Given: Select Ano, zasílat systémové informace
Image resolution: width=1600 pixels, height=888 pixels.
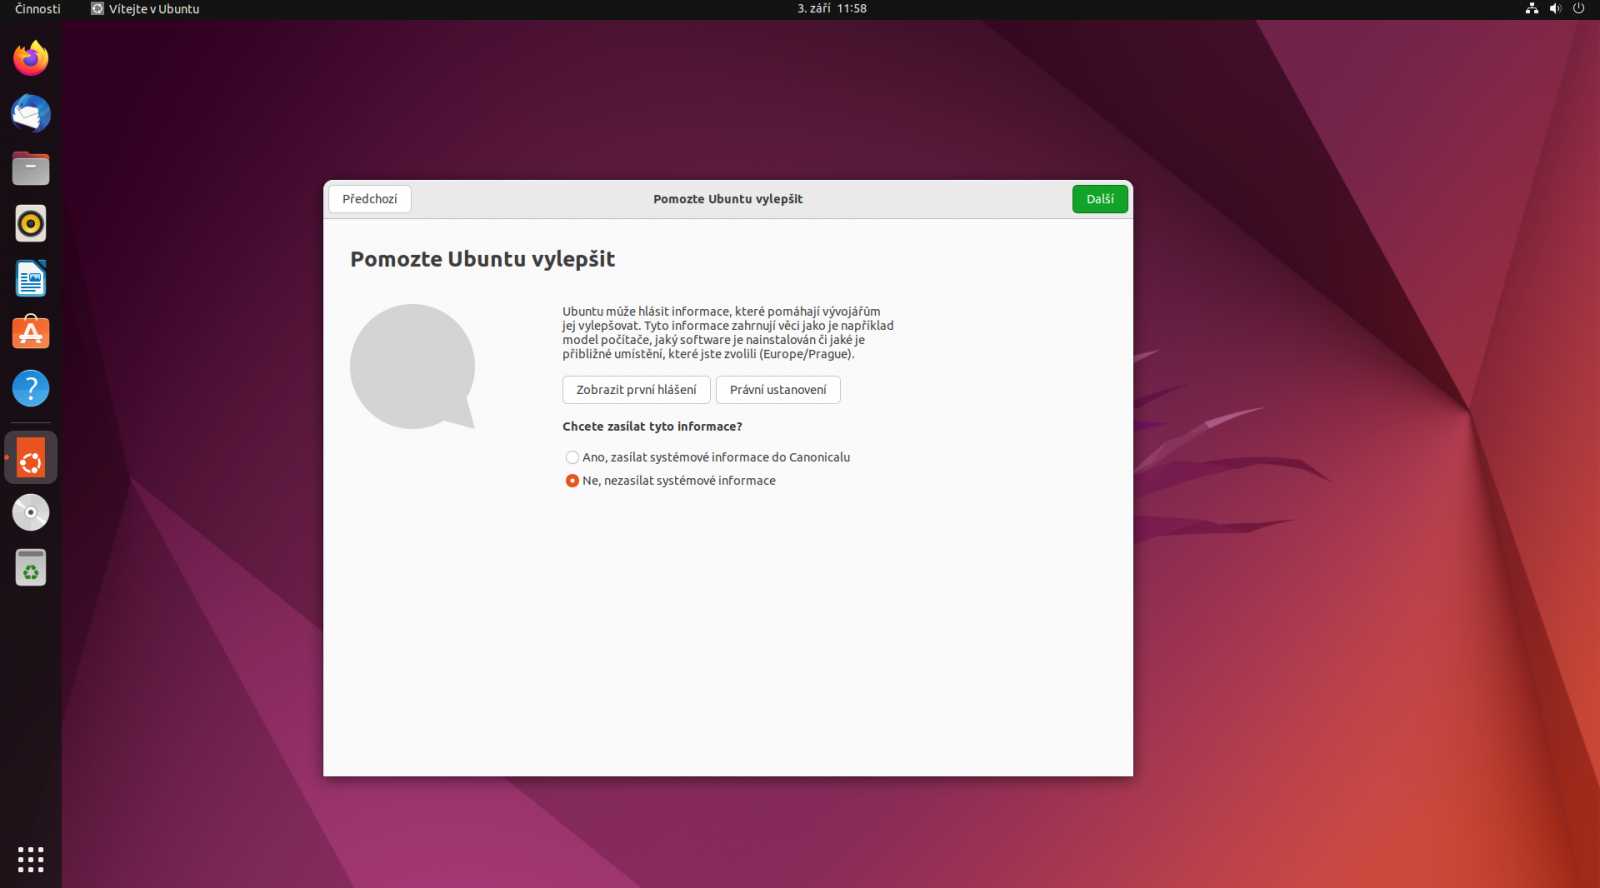Looking at the screenshot, I should pyautogui.click(x=708, y=457).
